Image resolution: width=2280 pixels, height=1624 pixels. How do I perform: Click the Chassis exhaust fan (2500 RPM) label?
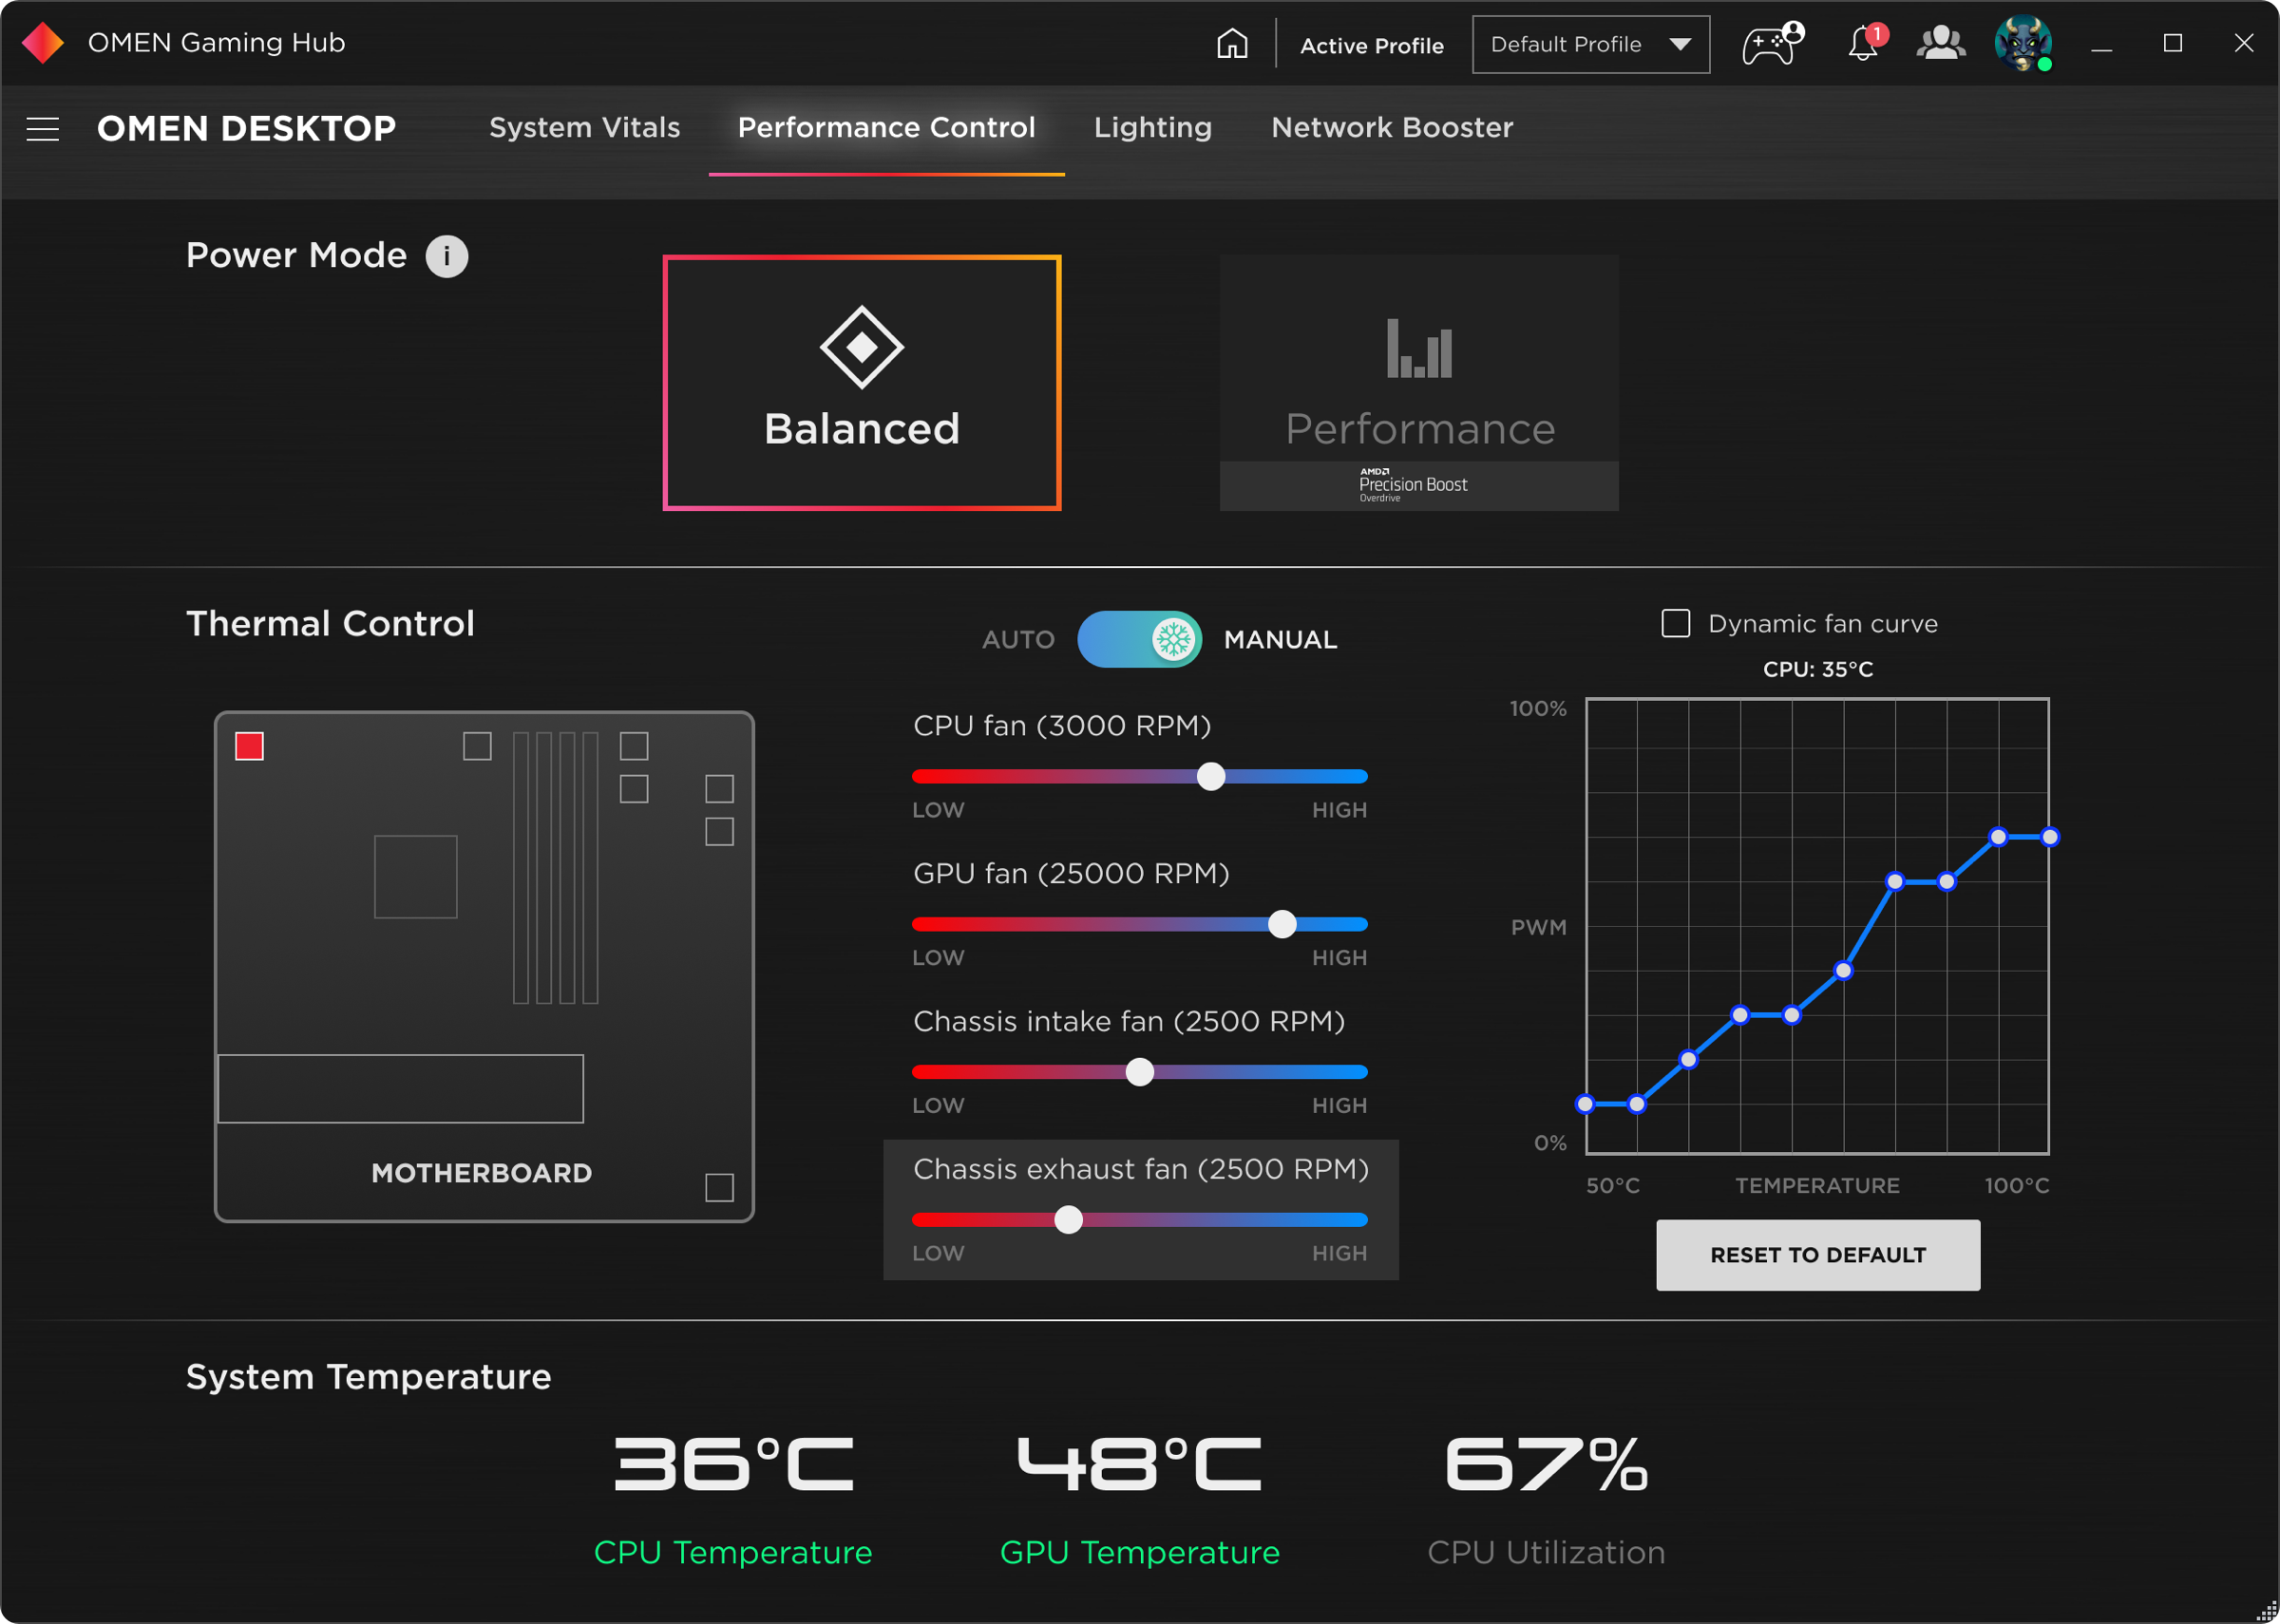(x=1141, y=1170)
